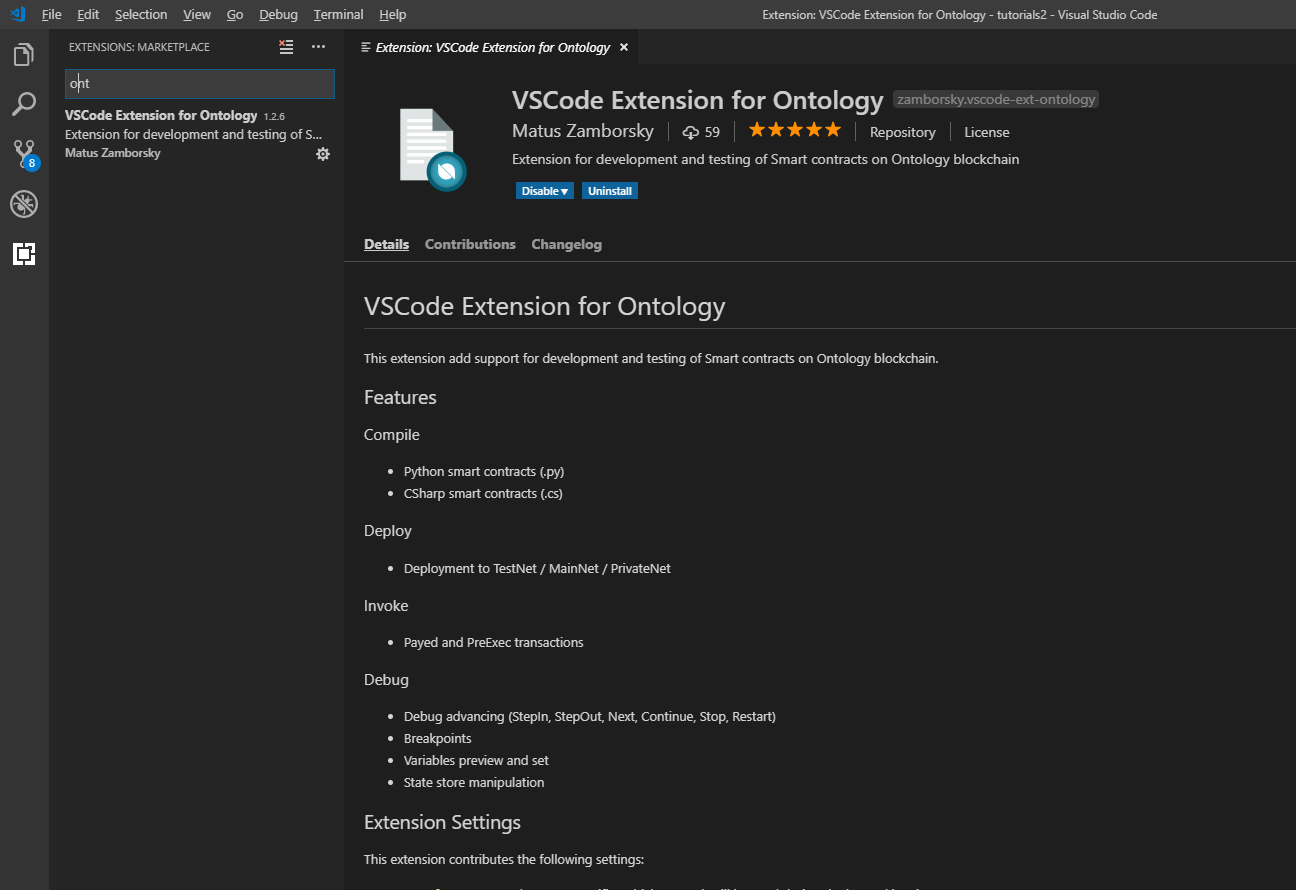Select the Extension: VSCode Extension for Ontology editor tab
Viewport: 1296px width, 890px height.
tap(491, 47)
